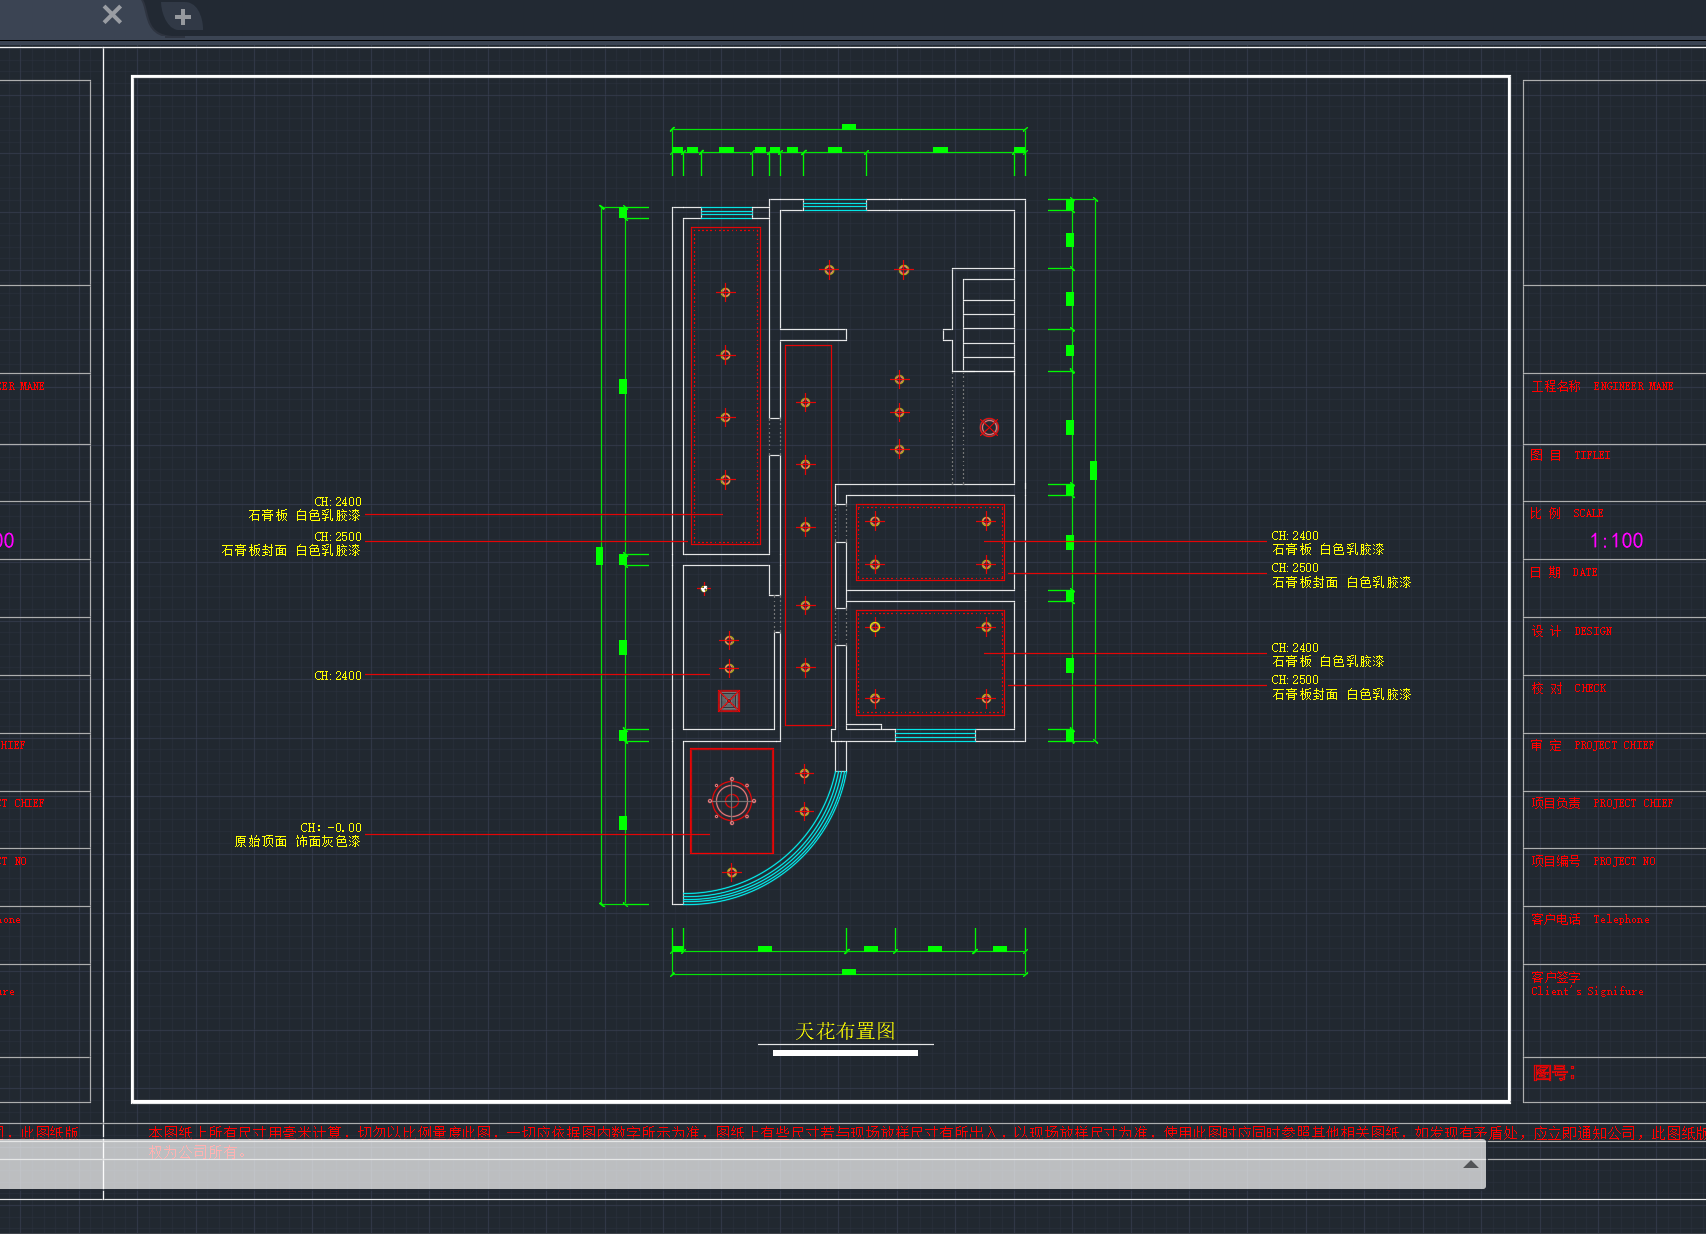Select the square exhaust fan symbol
1706x1234 pixels.
(729, 701)
